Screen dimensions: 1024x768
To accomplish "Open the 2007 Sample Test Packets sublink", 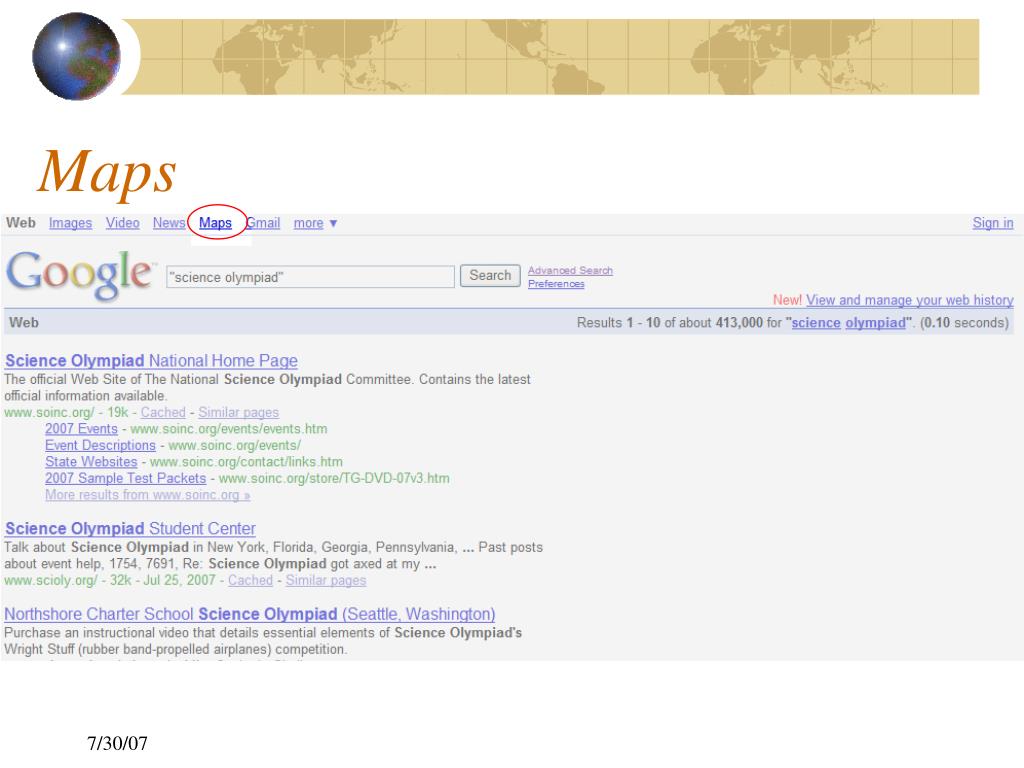I will tap(125, 478).
